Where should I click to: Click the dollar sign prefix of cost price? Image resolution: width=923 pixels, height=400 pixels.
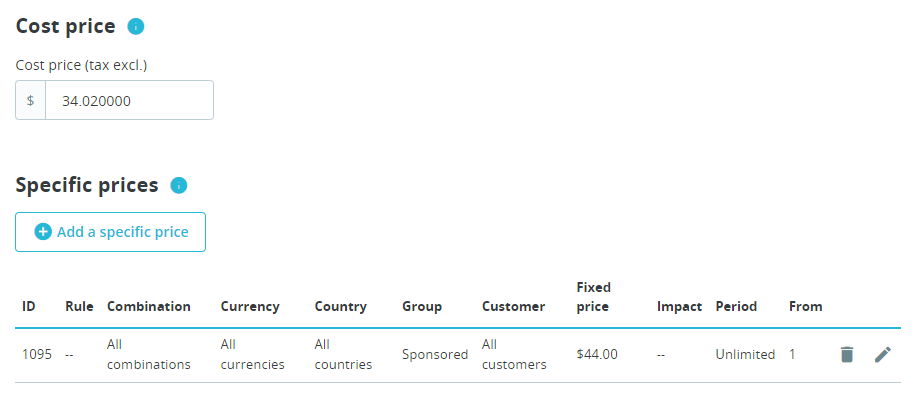tap(31, 101)
